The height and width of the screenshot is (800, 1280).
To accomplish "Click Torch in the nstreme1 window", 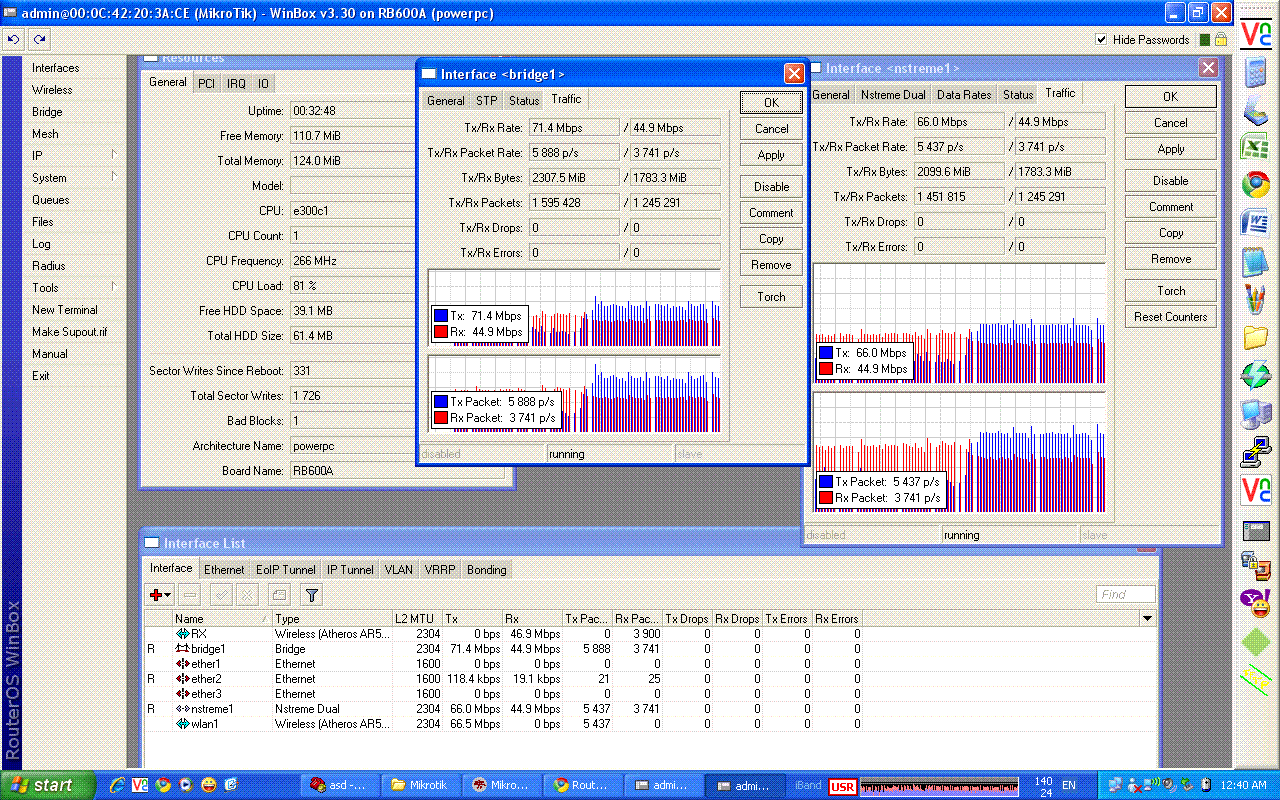I will (1171, 291).
